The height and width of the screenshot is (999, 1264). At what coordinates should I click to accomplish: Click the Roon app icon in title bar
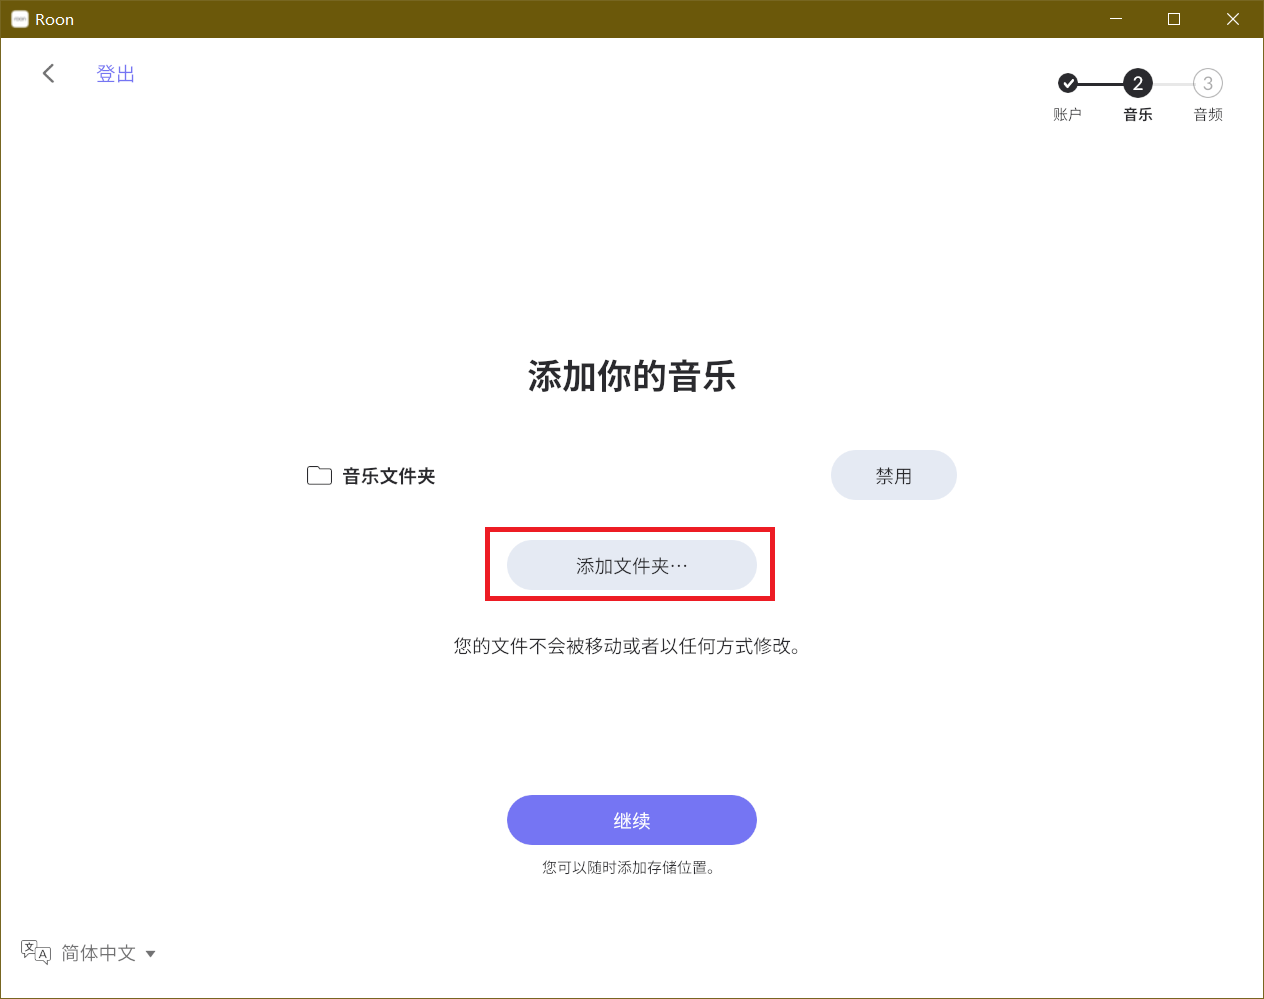19,19
